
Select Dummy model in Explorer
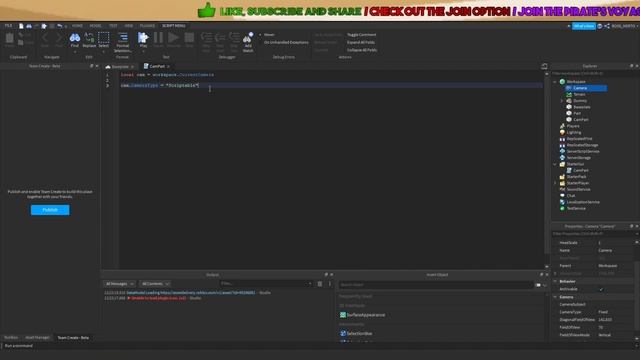tap(580, 101)
